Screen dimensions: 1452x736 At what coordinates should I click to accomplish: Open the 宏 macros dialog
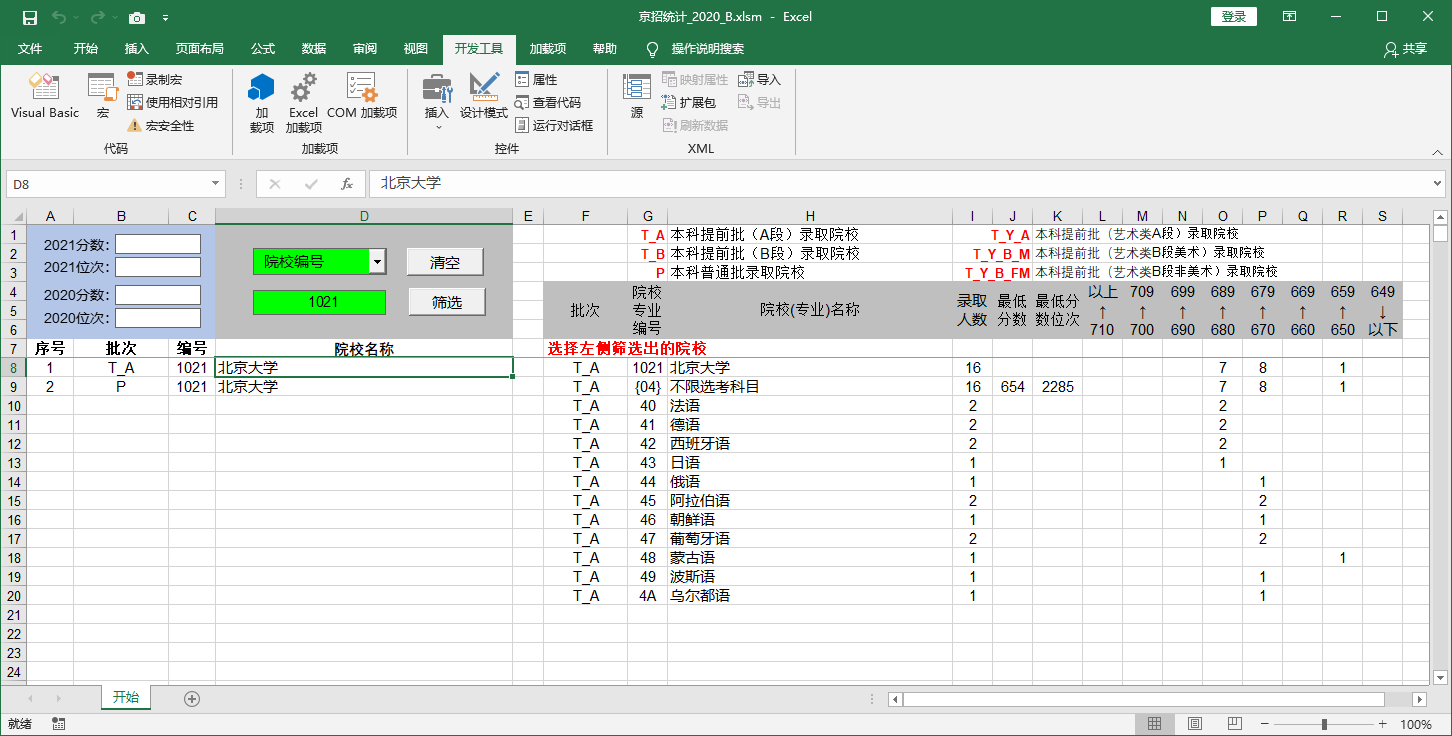click(x=103, y=97)
